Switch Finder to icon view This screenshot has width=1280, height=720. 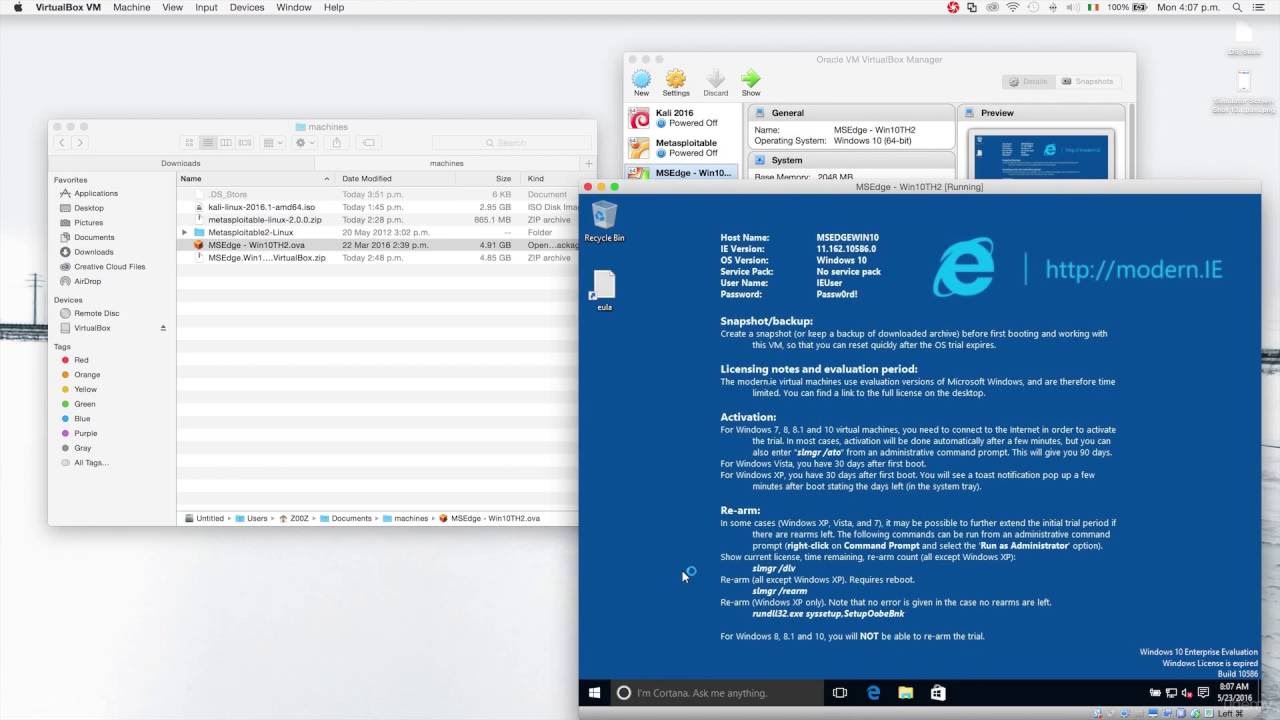189,143
